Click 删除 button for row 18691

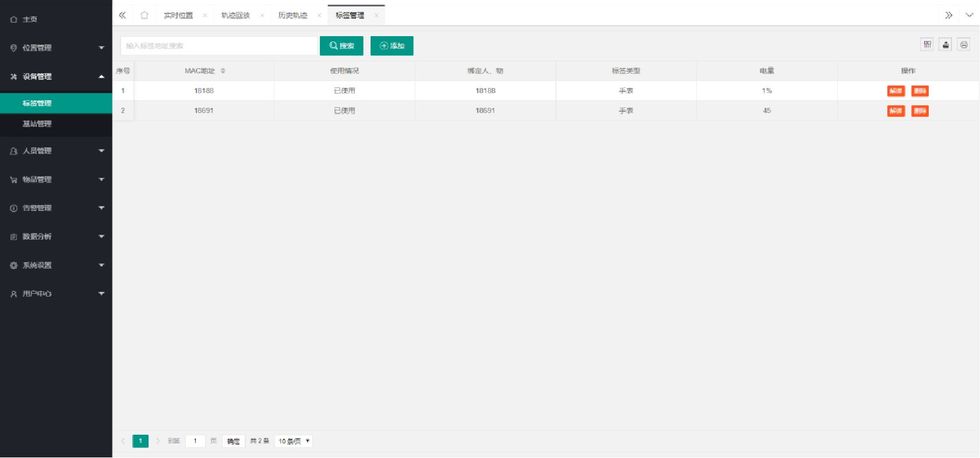coord(919,111)
